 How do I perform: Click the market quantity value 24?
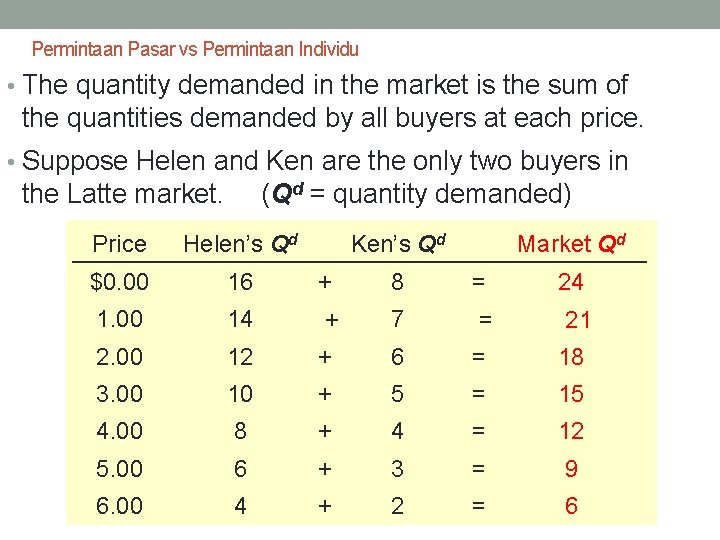pos(570,282)
